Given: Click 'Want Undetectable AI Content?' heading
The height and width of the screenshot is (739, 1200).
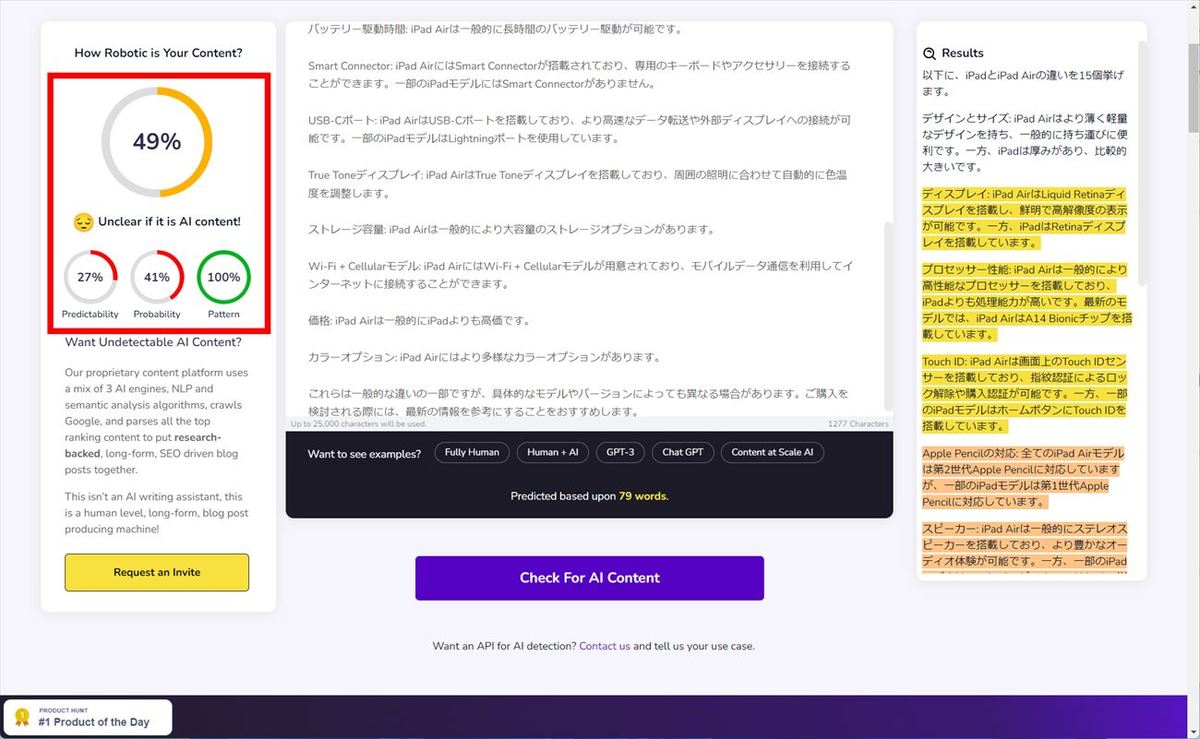Looking at the screenshot, I should click(x=153, y=342).
